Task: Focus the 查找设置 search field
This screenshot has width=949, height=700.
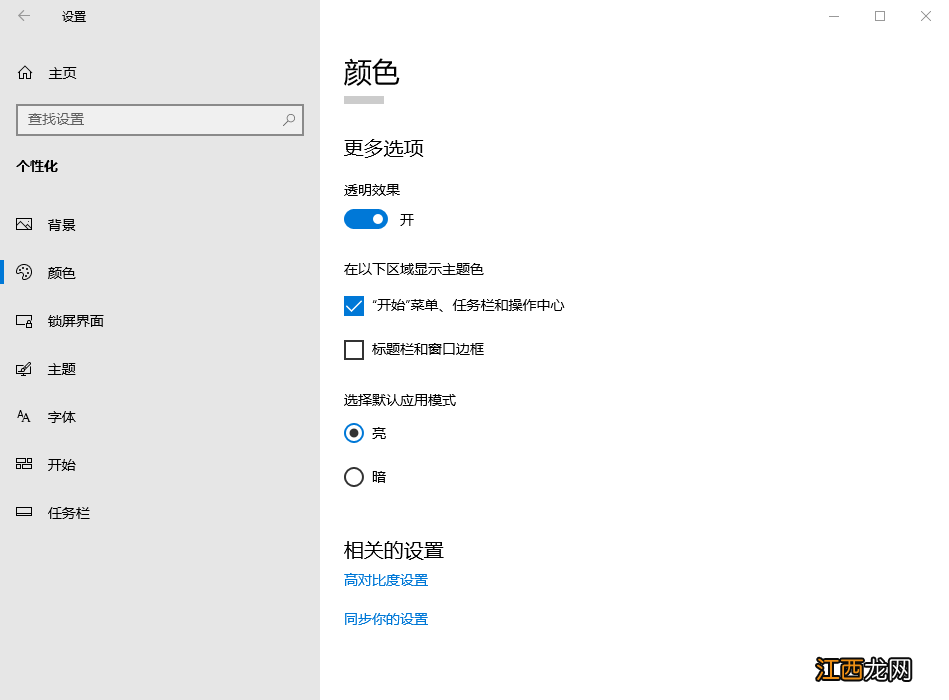Action: tap(160, 120)
